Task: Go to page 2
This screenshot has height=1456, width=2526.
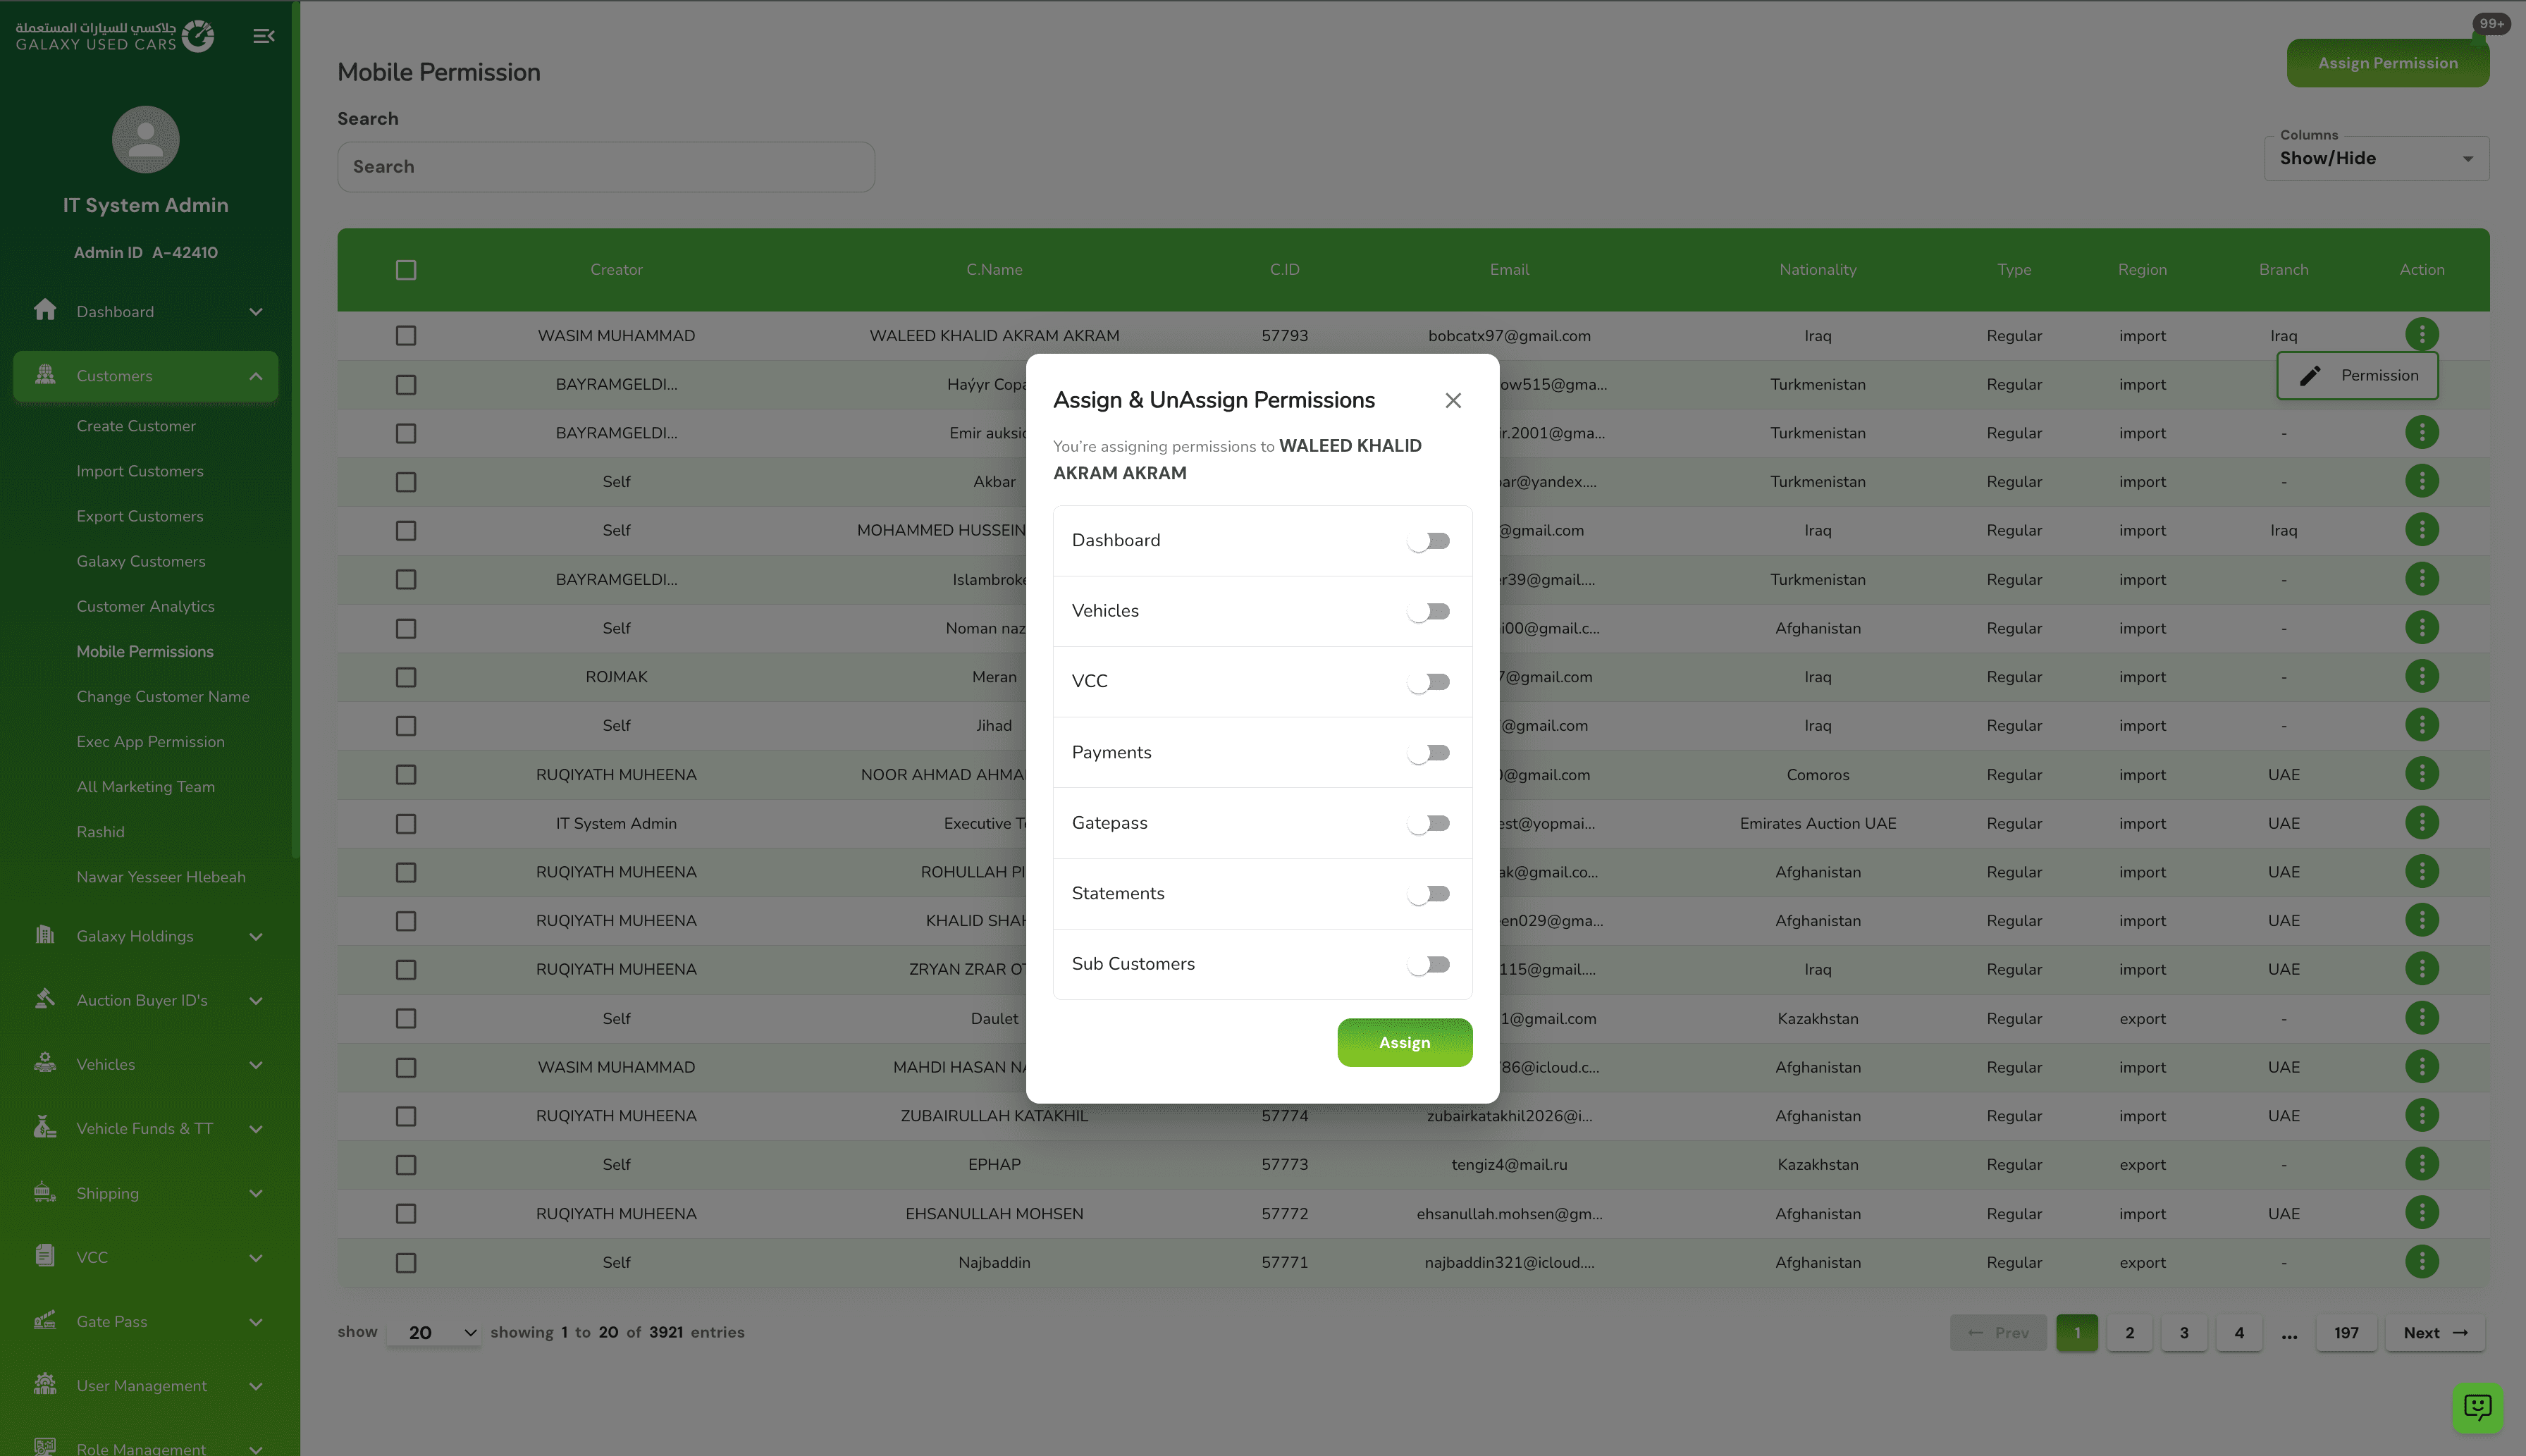Action: click(2129, 1332)
